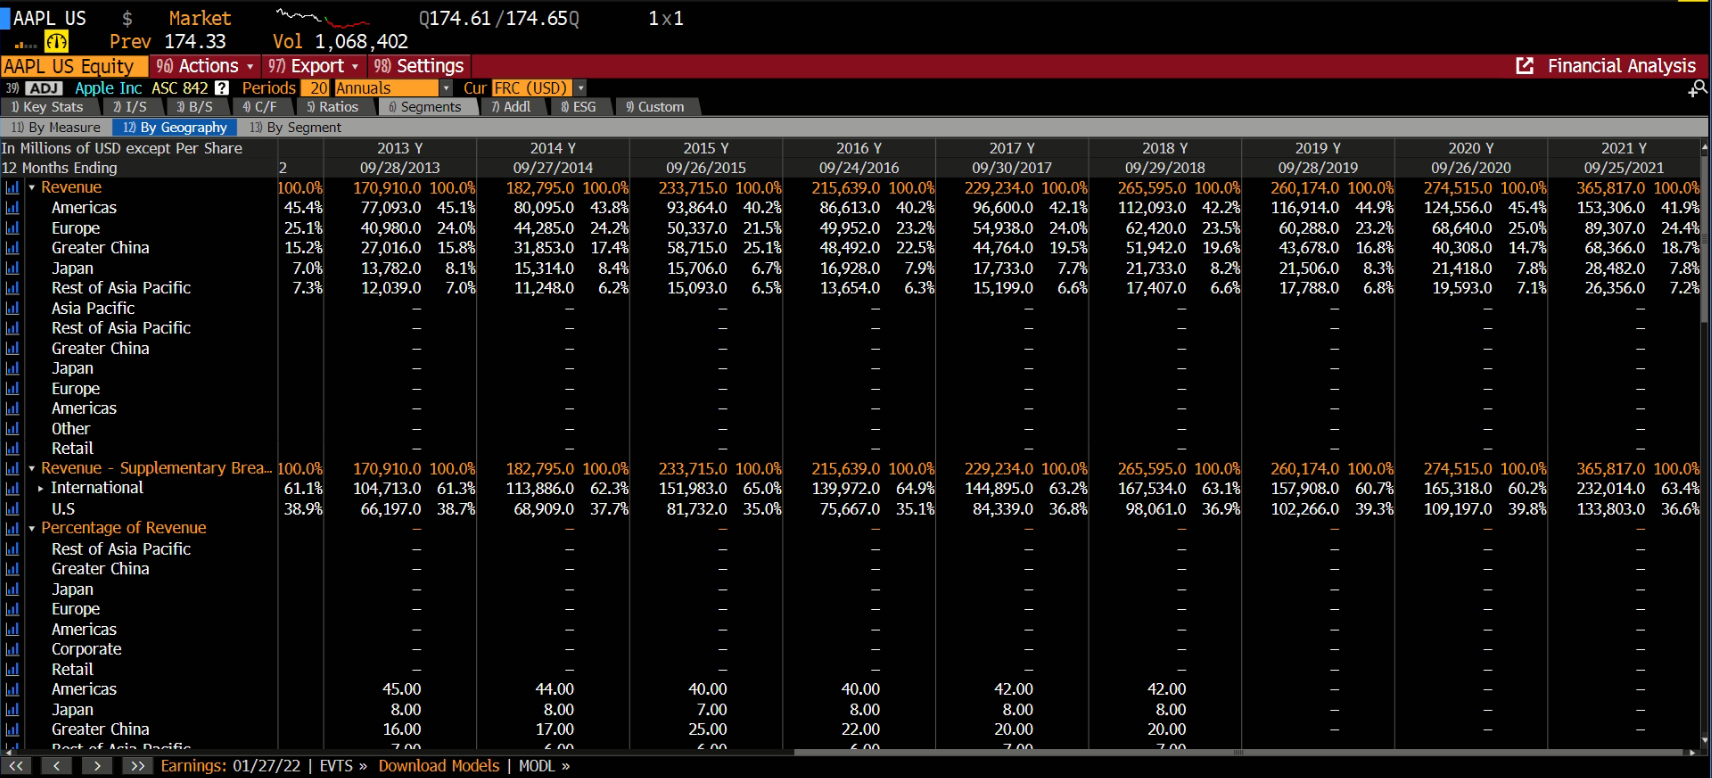This screenshot has height=778, width=1712.
Task: Expand the International row
Action: (40, 488)
